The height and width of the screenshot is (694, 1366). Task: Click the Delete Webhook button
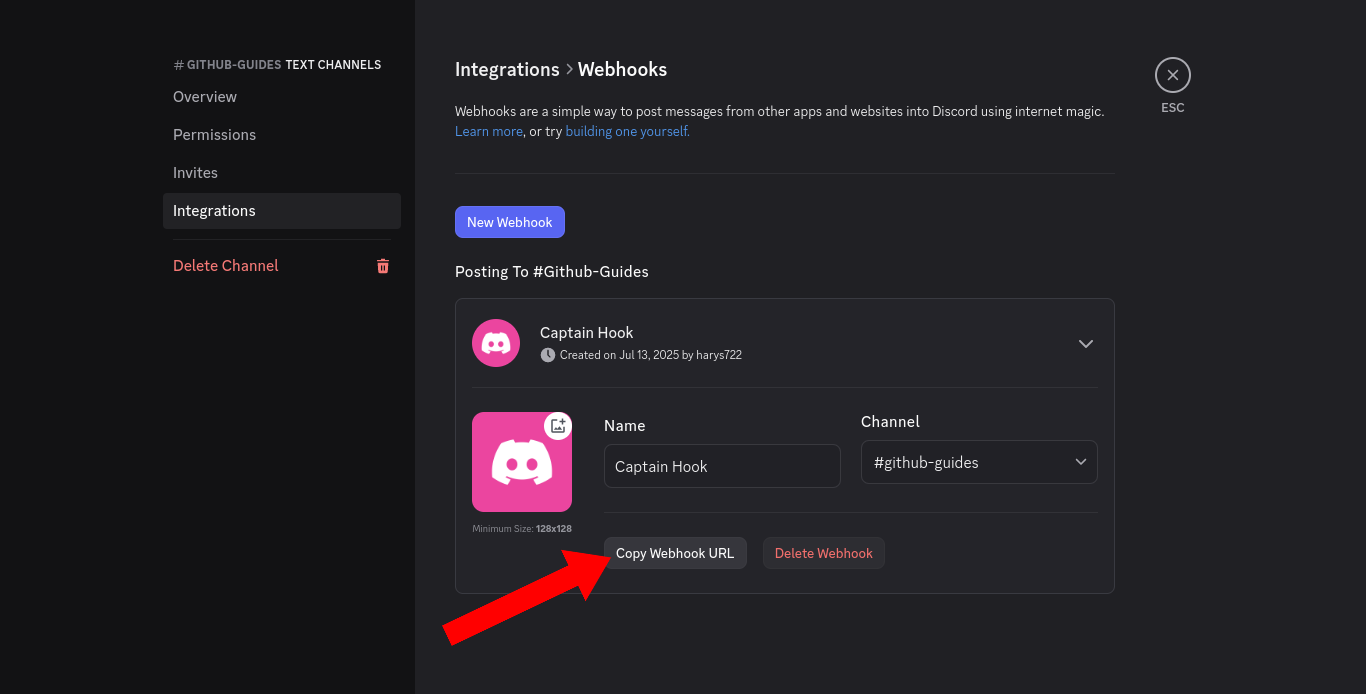(824, 553)
